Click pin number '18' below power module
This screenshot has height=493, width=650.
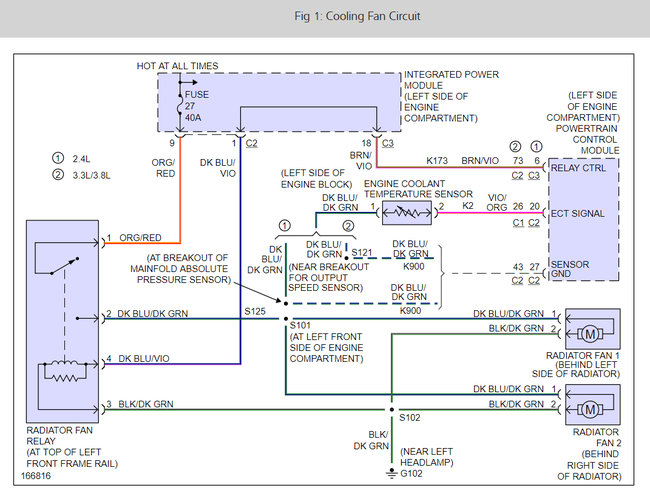click(x=366, y=143)
